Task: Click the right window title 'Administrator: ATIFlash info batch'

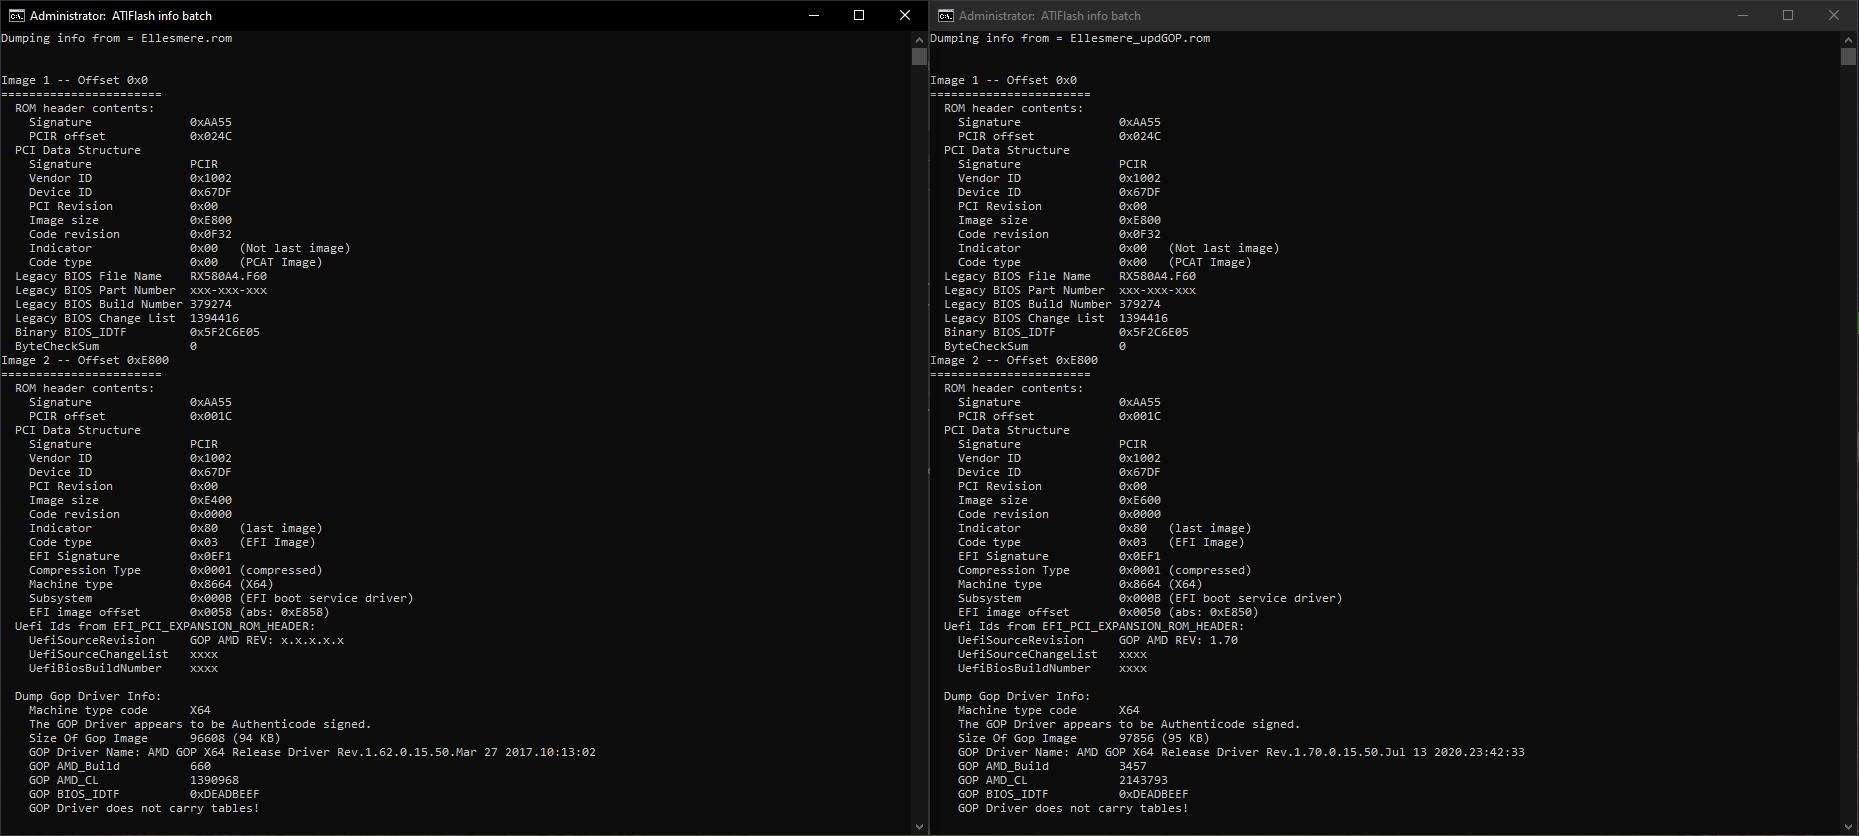Action: coord(1050,16)
